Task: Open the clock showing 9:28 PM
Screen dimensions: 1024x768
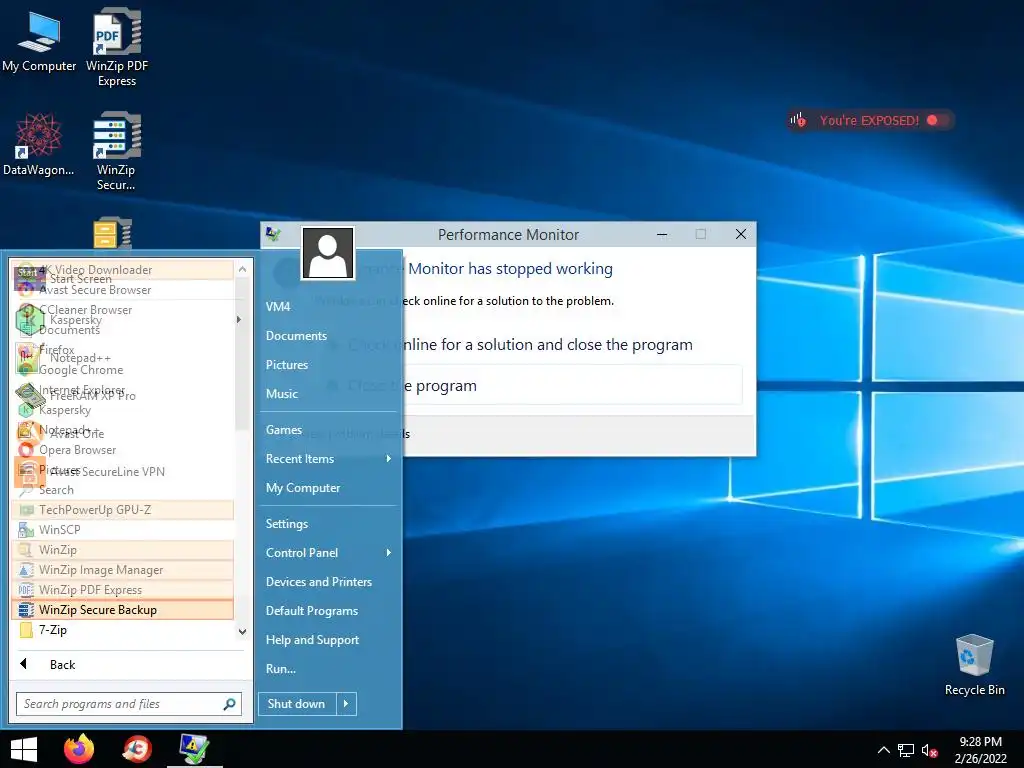Action: coord(980,750)
